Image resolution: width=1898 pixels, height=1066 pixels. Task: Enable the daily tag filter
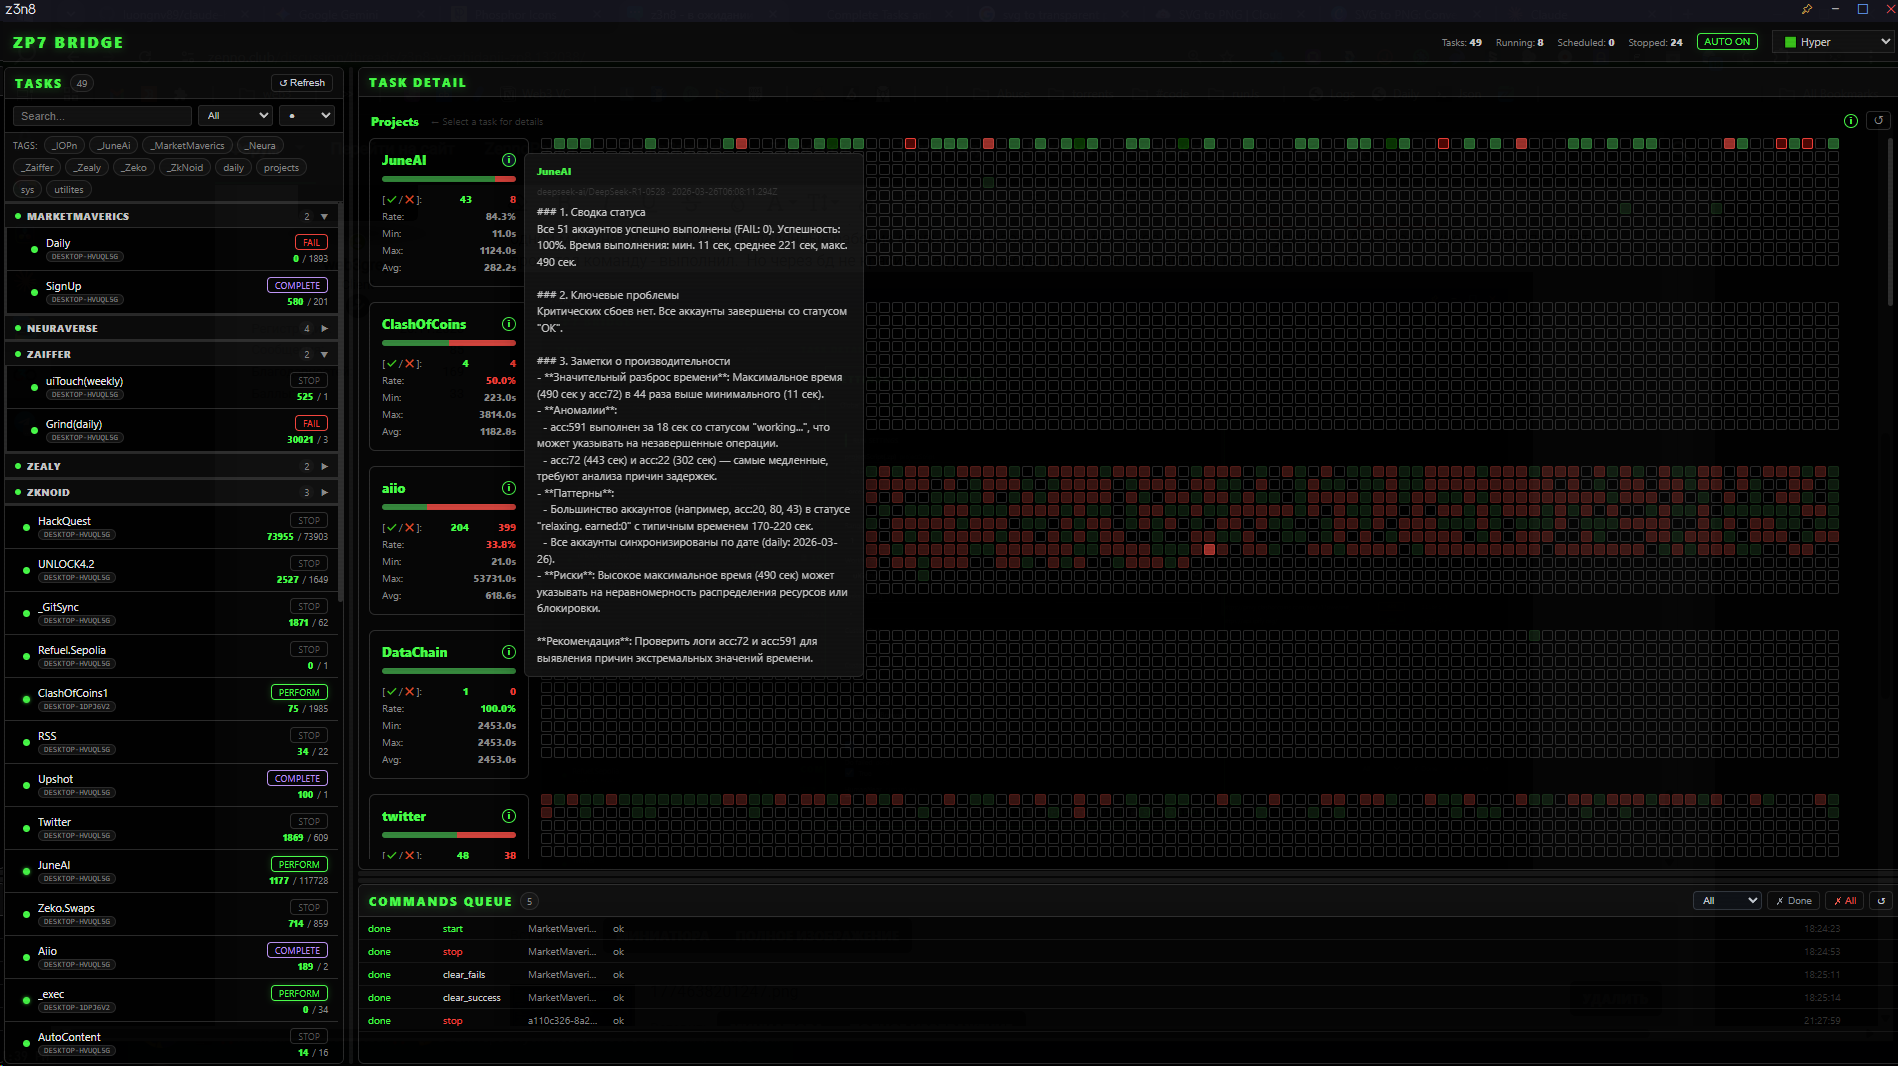(x=233, y=168)
